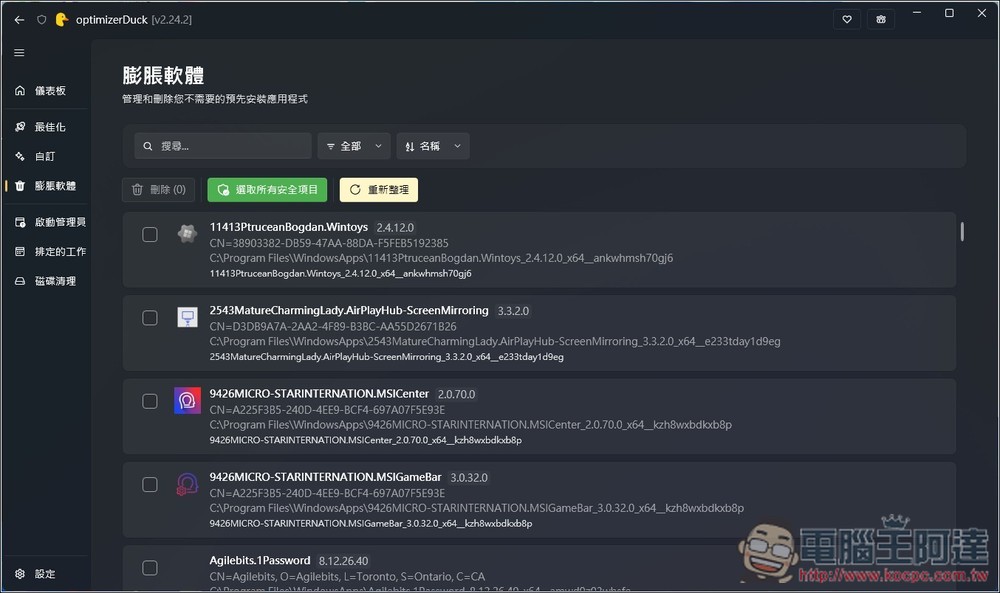Open 排定的工作 scheduled tasks
1000x593 pixels.
[47, 251]
